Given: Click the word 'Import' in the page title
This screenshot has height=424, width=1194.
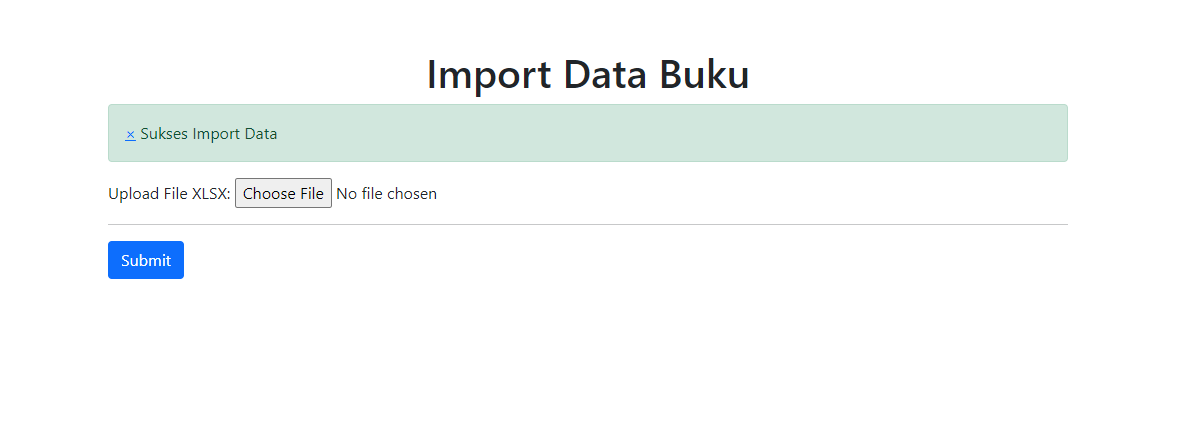Looking at the screenshot, I should tap(489, 75).
